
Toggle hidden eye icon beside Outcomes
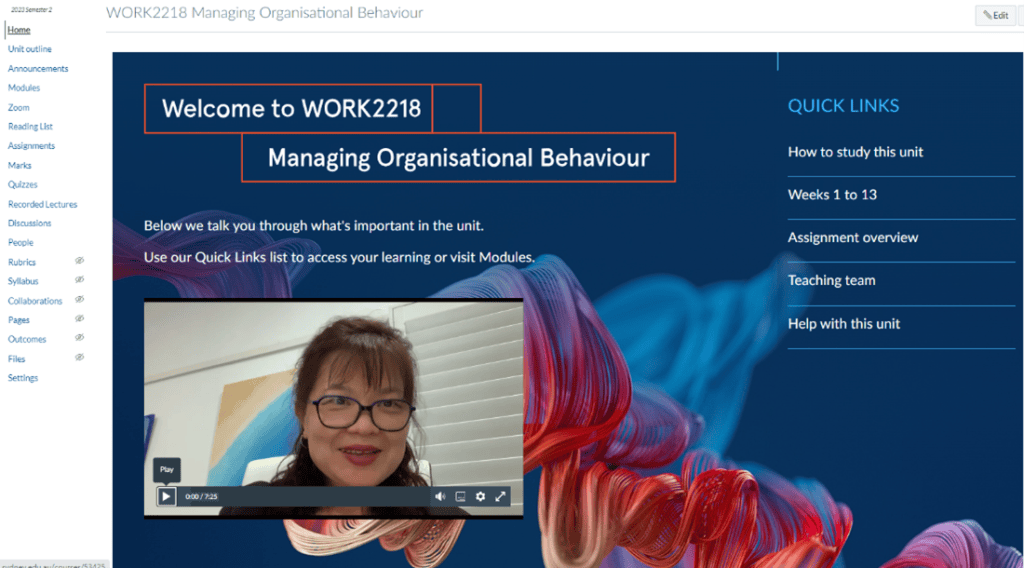[79, 338]
